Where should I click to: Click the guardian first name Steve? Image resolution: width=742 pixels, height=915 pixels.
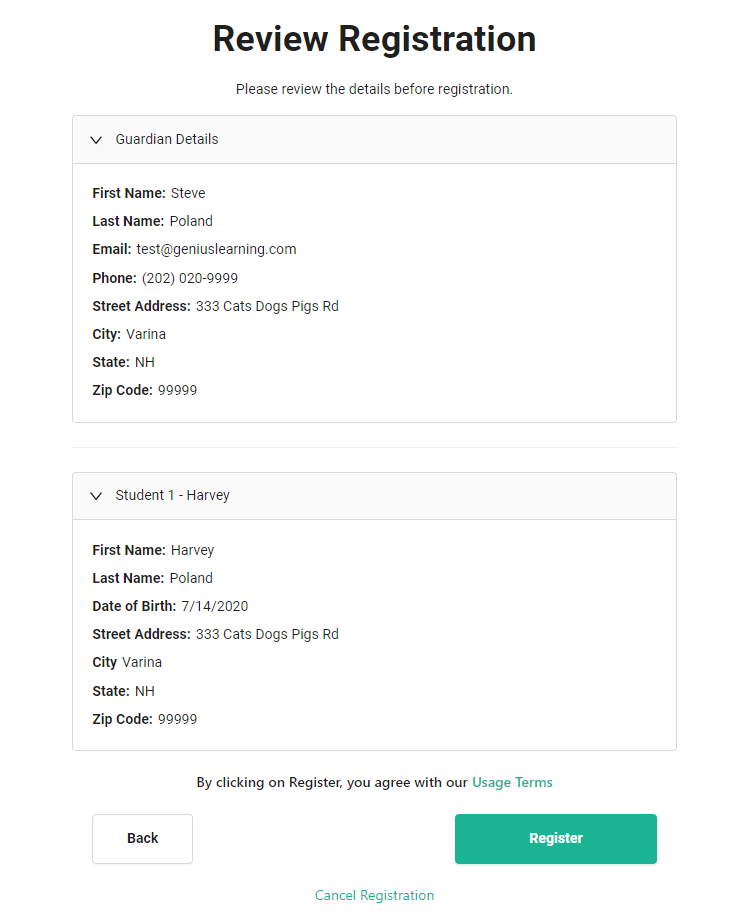(x=188, y=193)
